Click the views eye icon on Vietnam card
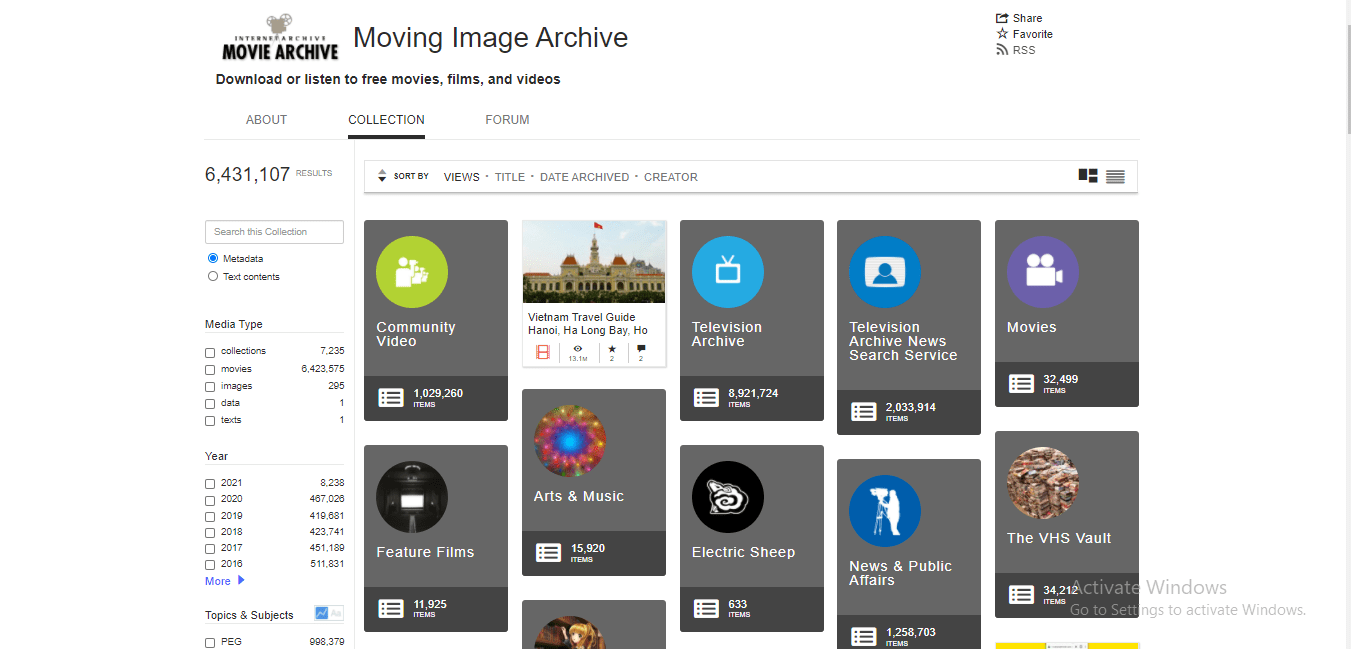The image size is (1351, 649). tap(578, 348)
